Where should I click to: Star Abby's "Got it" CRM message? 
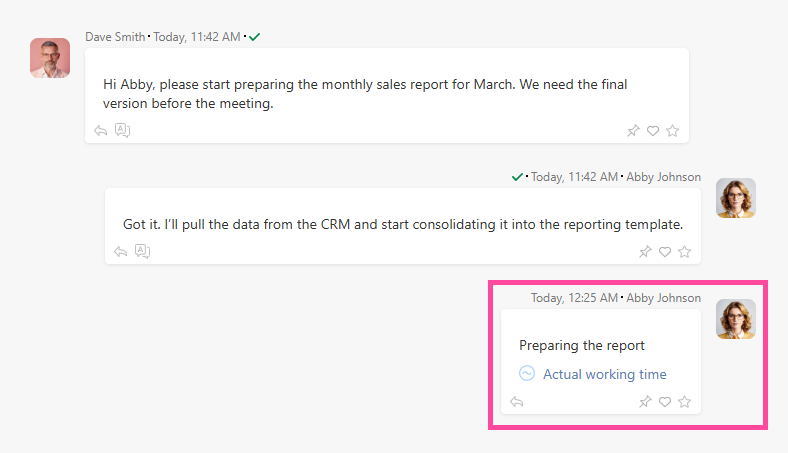pos(684,252)
